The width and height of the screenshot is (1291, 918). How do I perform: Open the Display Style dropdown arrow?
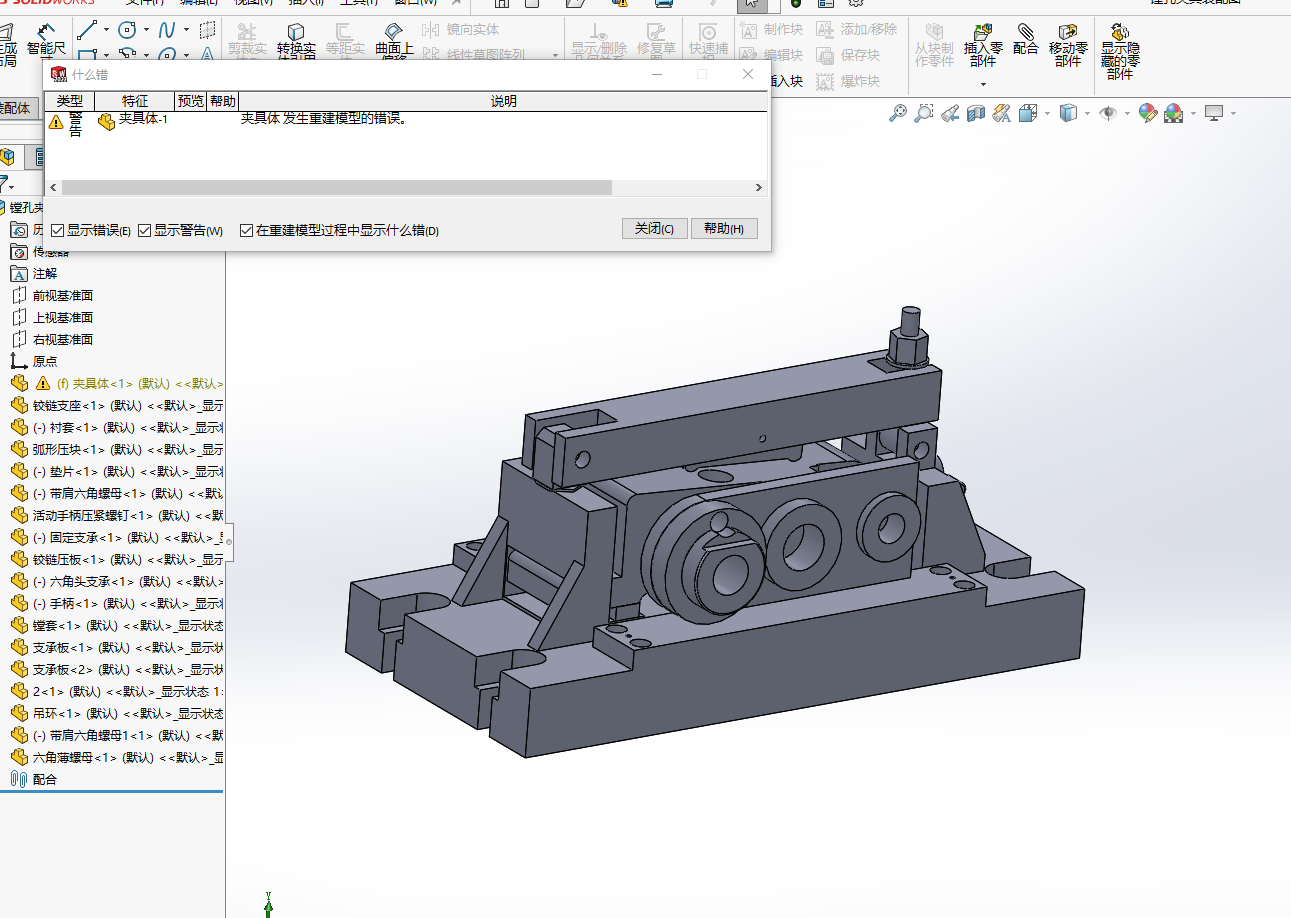click(1087, 113)
